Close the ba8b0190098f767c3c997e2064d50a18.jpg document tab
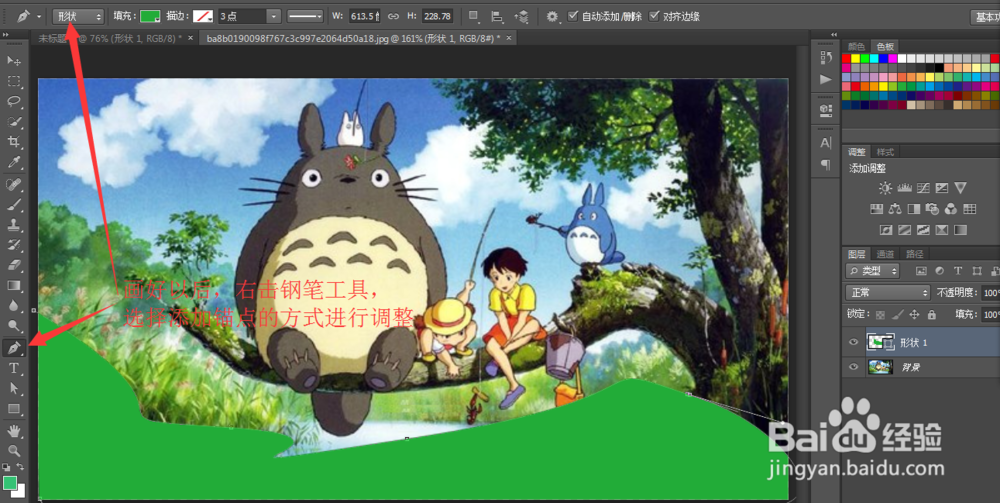 [x=509, y=38]
